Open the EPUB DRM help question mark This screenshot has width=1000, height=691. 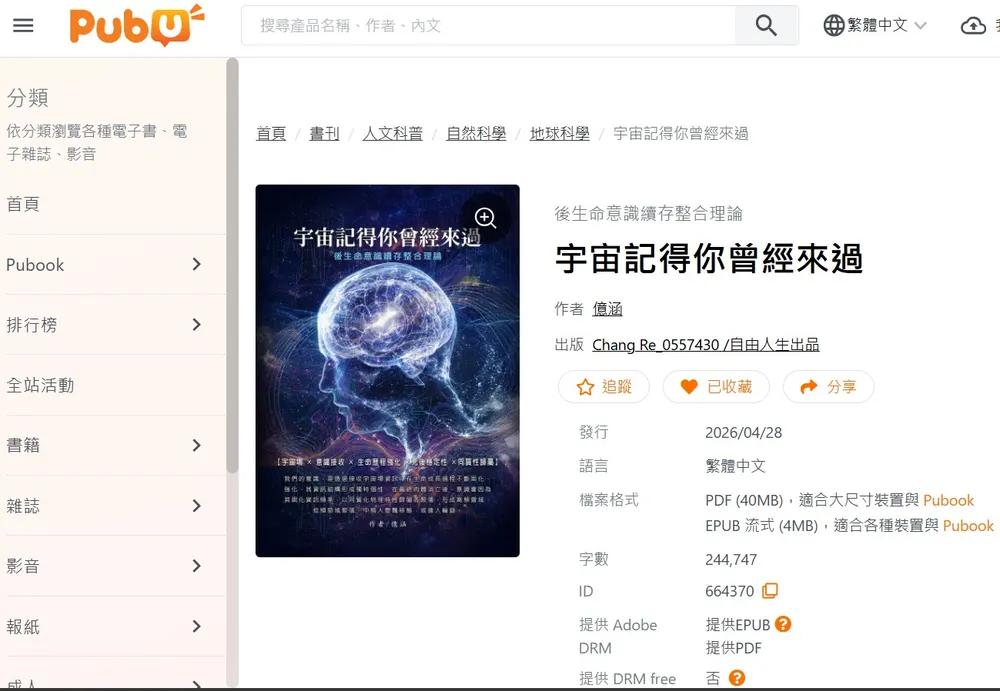[783, 624]
